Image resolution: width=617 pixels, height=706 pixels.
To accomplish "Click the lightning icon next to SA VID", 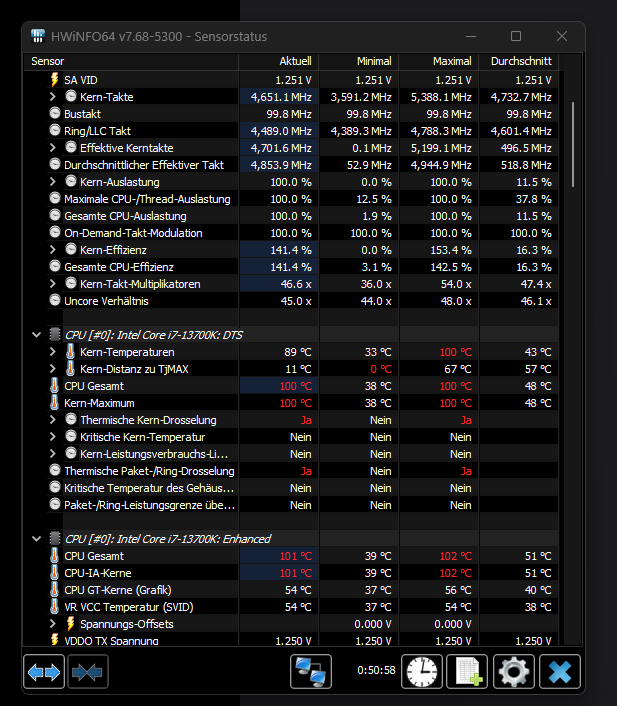I will (54, 80).
